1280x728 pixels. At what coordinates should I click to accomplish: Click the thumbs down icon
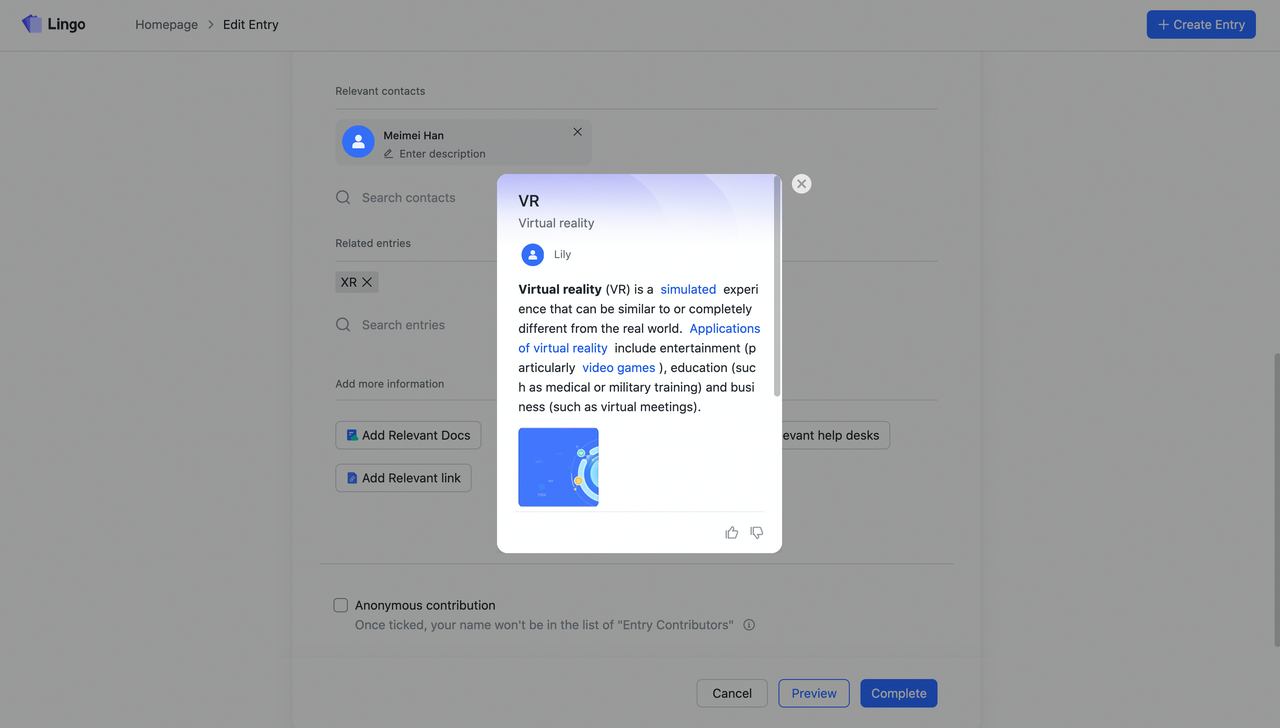pos(757,533)
